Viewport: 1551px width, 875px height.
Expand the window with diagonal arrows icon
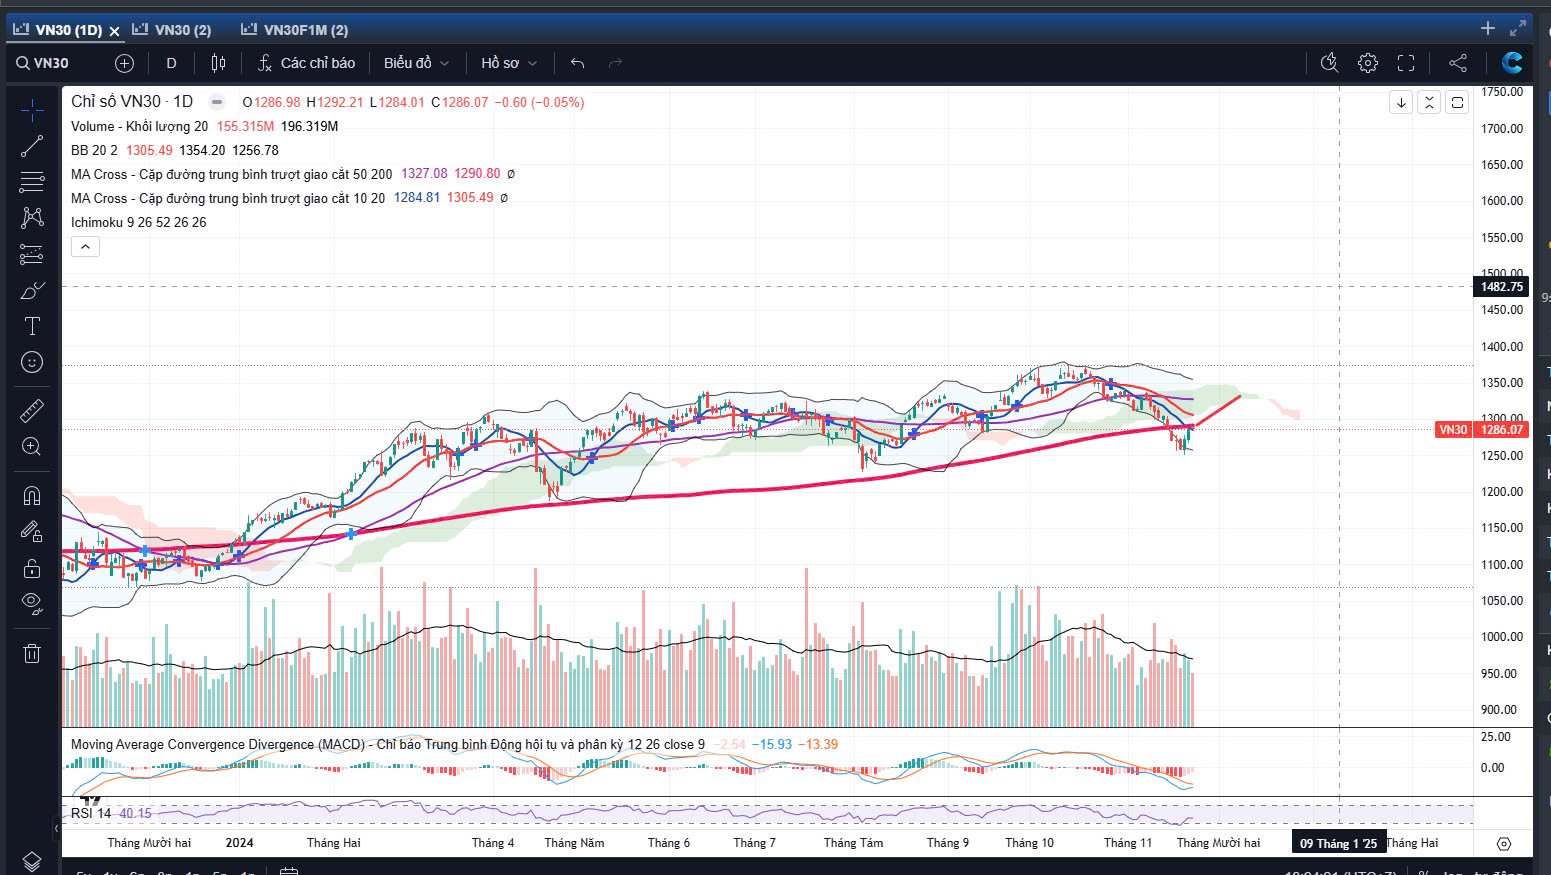point(1518,28)
